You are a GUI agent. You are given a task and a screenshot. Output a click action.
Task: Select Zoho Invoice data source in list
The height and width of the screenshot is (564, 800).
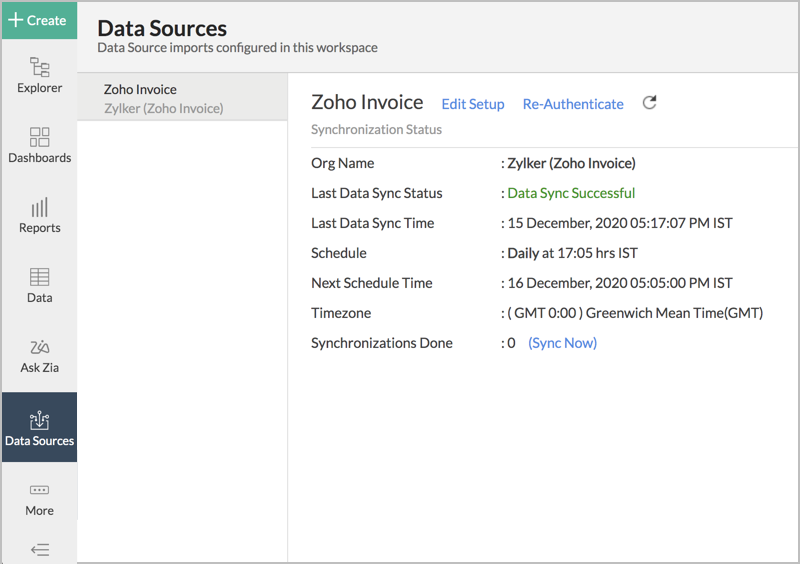pyautogui.click(x=182, y=97)
